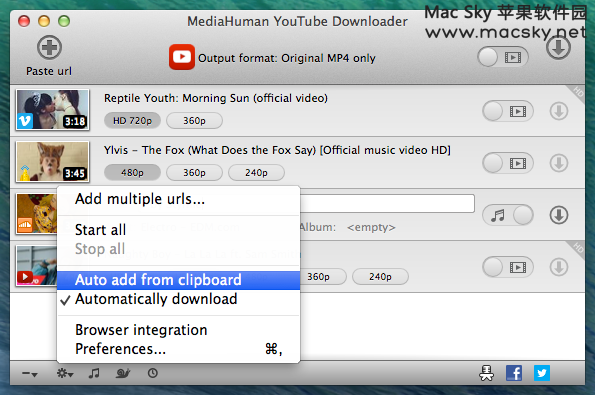Choose Auto add from clipboard
This screenshot has width=595, height=395.
click(x=178, y=280)
